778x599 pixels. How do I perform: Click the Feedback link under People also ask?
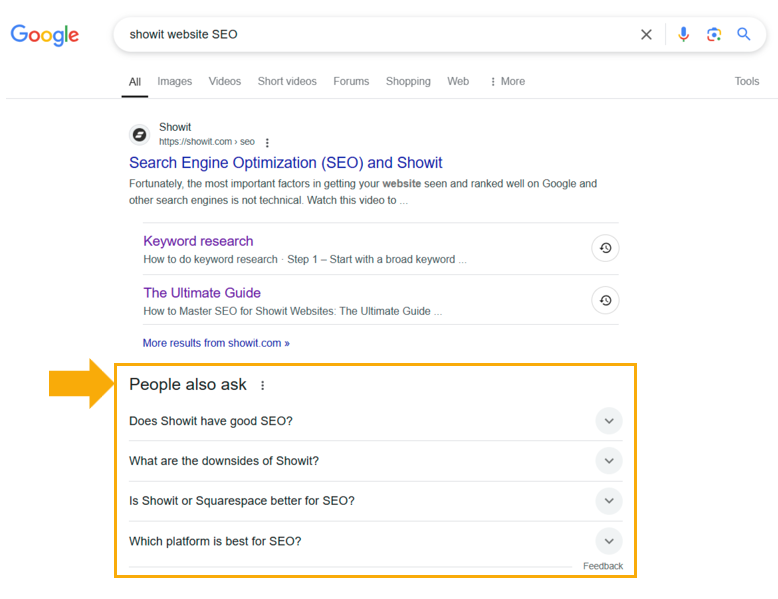click(603, 566)
